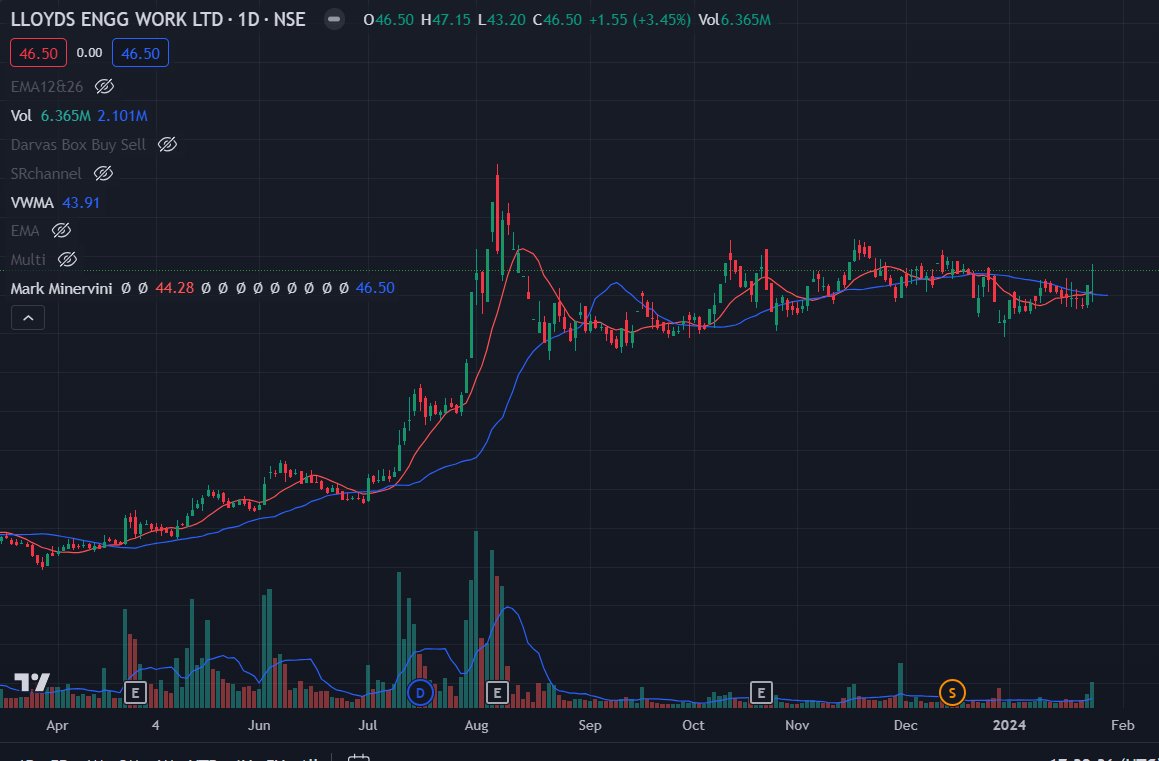Click the header volume reading Vol6.365M
Viewport: 1159px width, 761px height.
pos(735,20)
